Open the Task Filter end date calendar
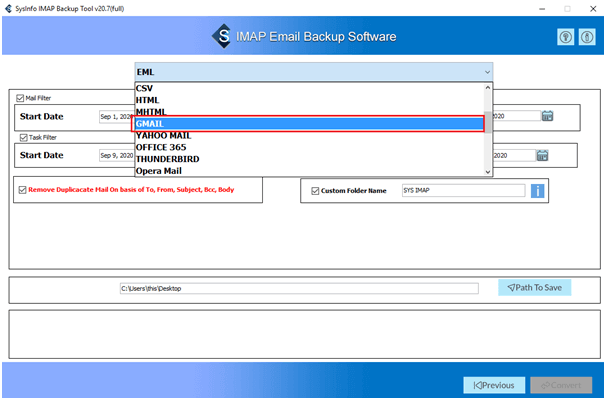The height and width of the screenshot is (400, 606). click(x=542, y=155)
